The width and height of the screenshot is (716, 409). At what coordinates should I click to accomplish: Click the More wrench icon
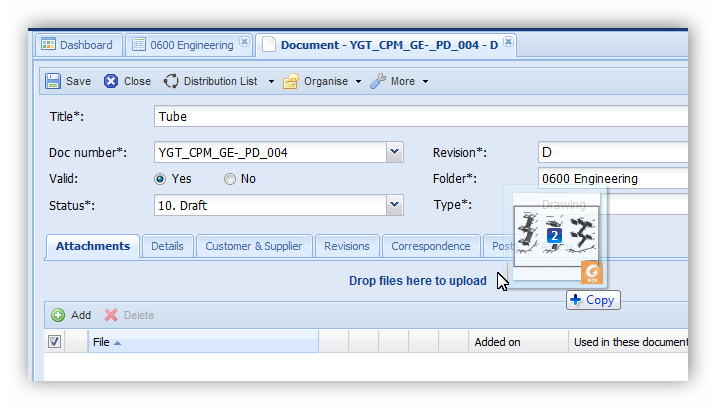[x=378, y=81]
